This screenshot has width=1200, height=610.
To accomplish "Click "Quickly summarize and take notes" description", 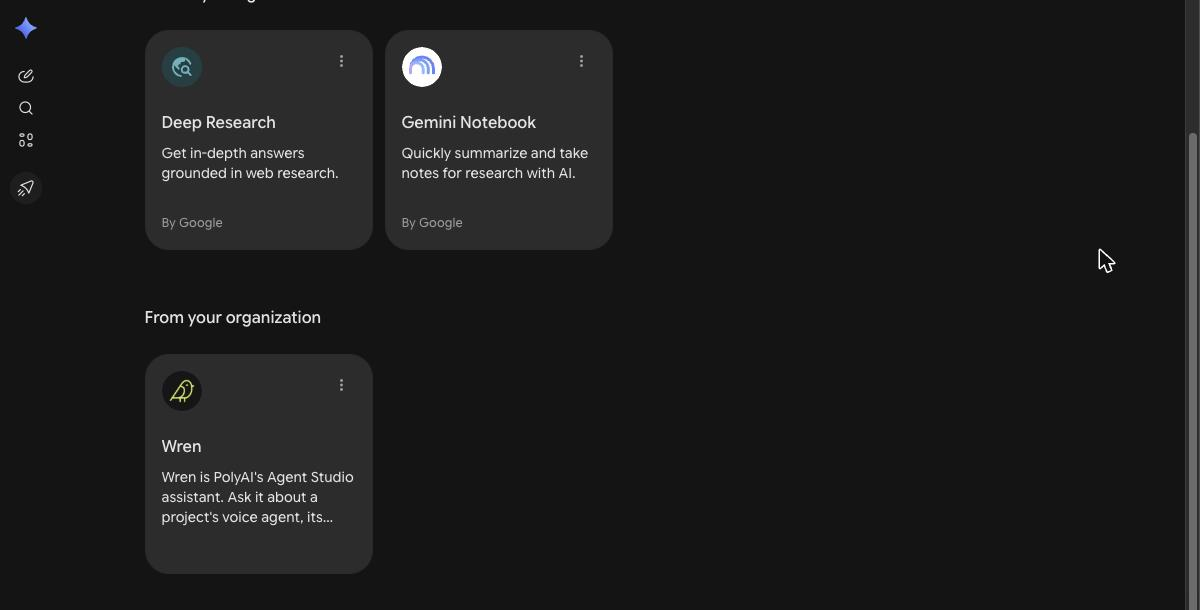I will (495, 163).
